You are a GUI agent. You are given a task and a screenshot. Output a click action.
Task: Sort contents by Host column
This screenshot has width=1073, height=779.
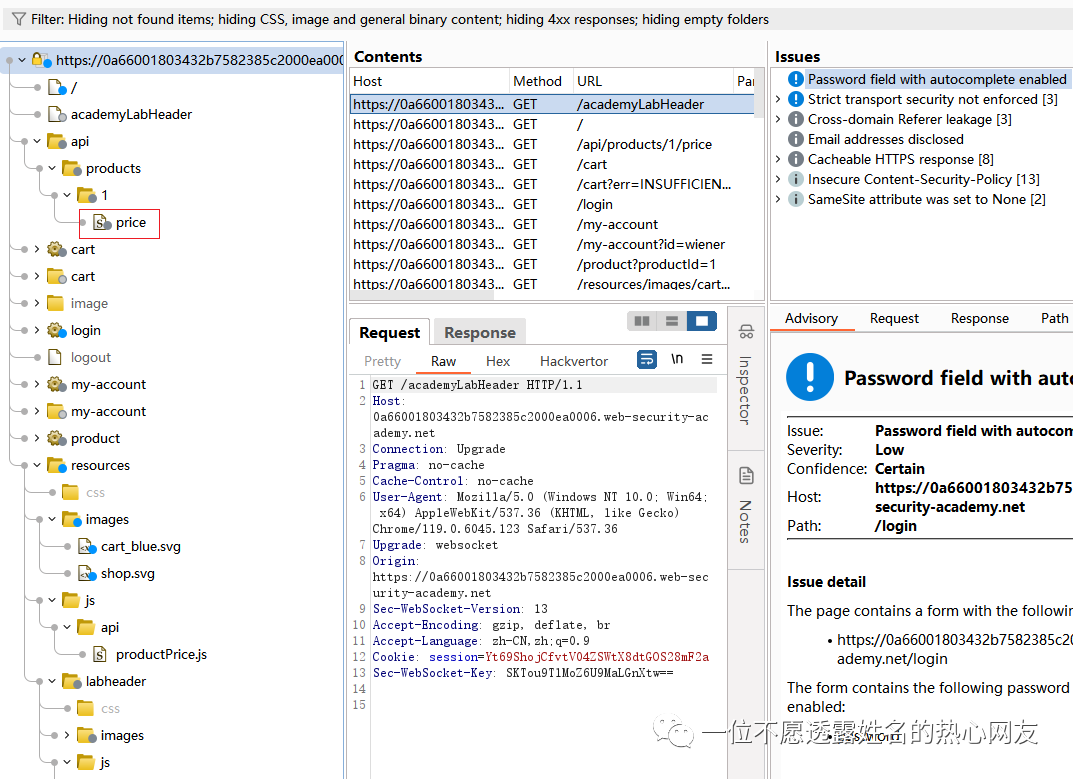click(429, 81)
